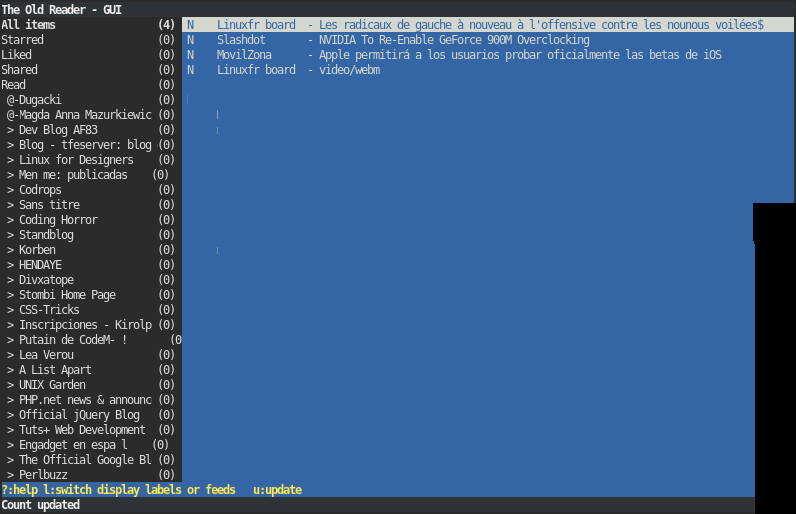Select the PHP.net news & announc feed
The image size is (796, 514).
click(90, 400)
